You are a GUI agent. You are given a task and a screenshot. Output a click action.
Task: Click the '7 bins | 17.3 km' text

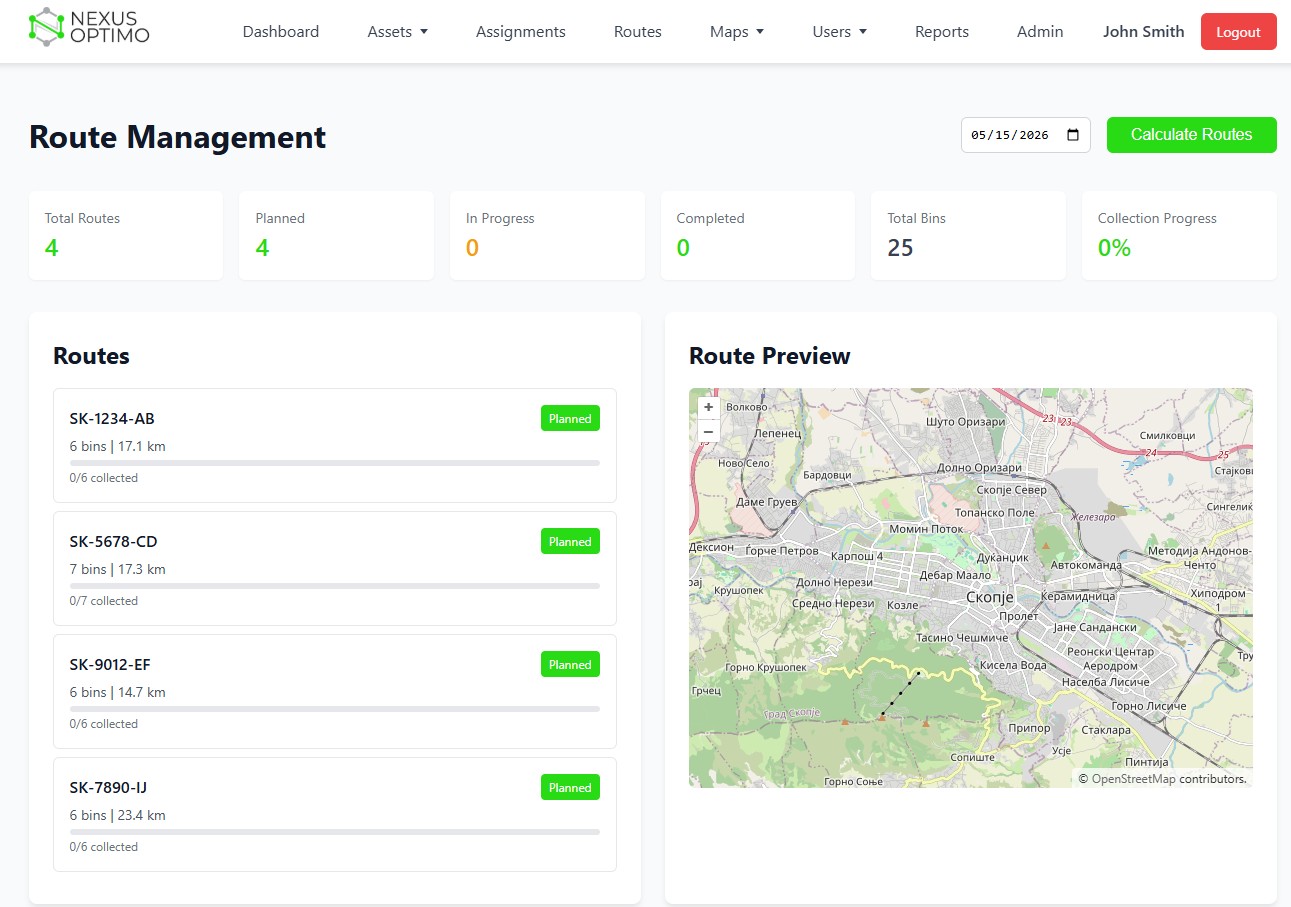pos(118,569)
